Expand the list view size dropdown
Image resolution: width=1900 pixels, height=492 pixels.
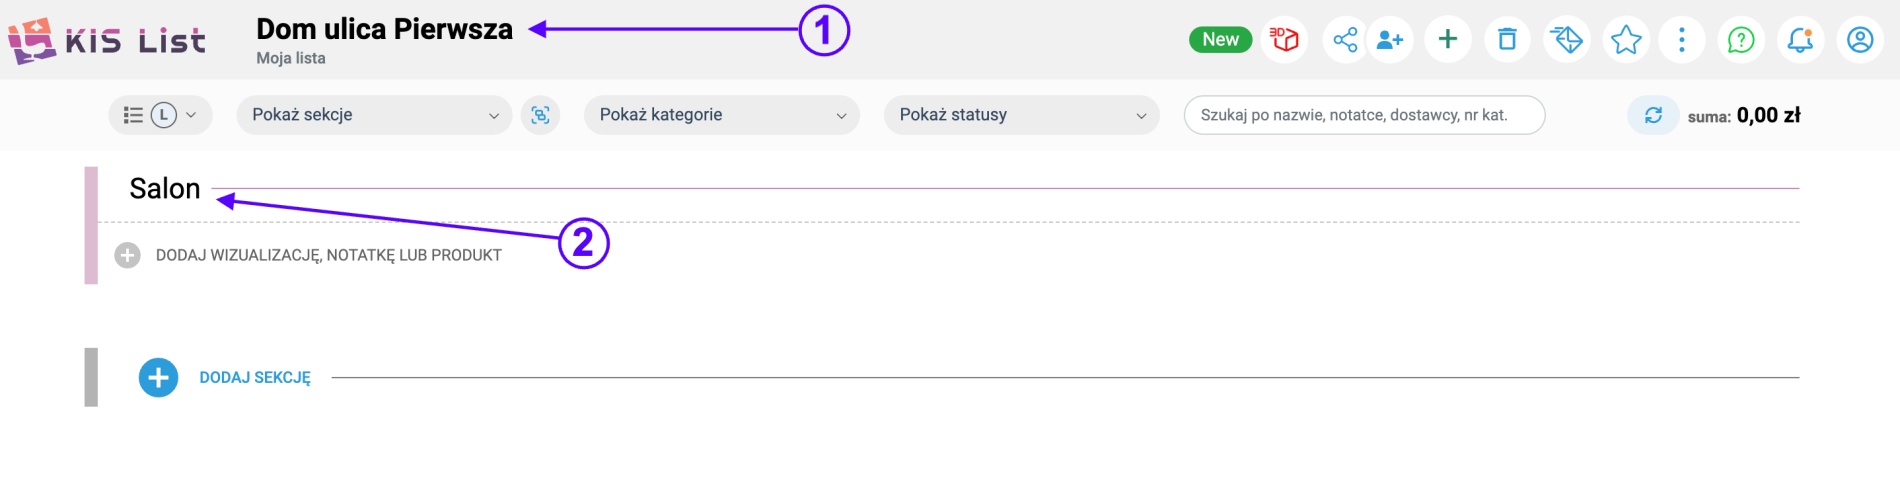point(160,115)
